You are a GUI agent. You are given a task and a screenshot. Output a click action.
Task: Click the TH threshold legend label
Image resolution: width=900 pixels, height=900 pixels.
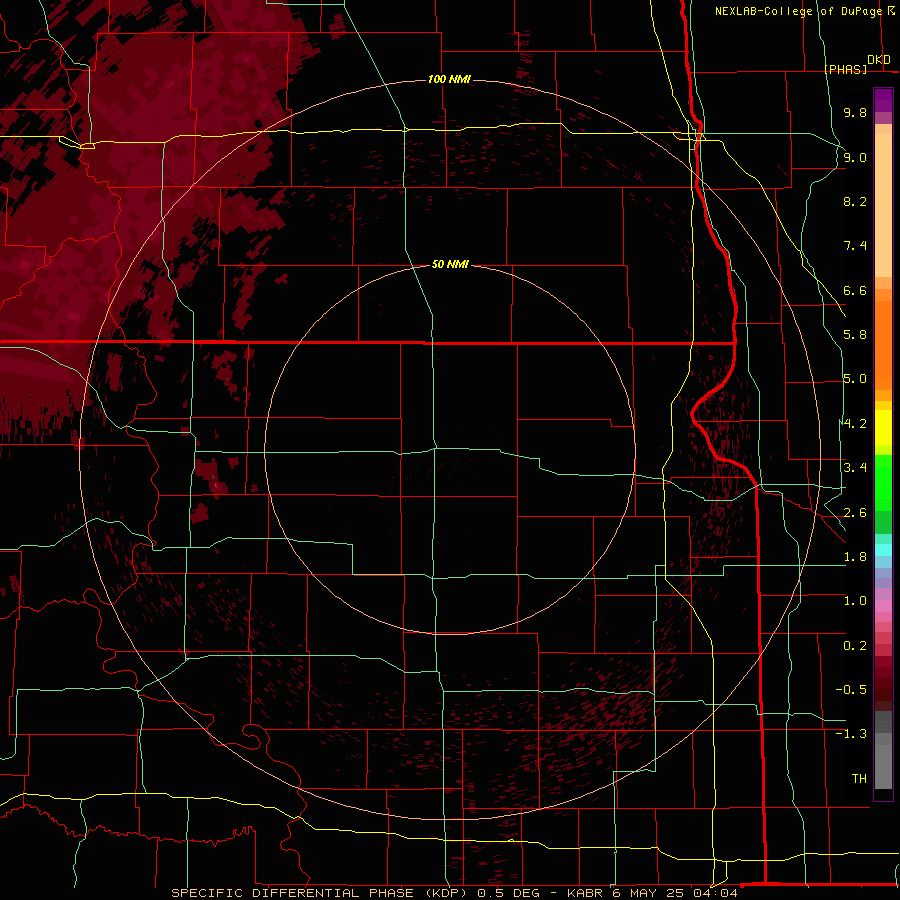(x=859, y=779)
